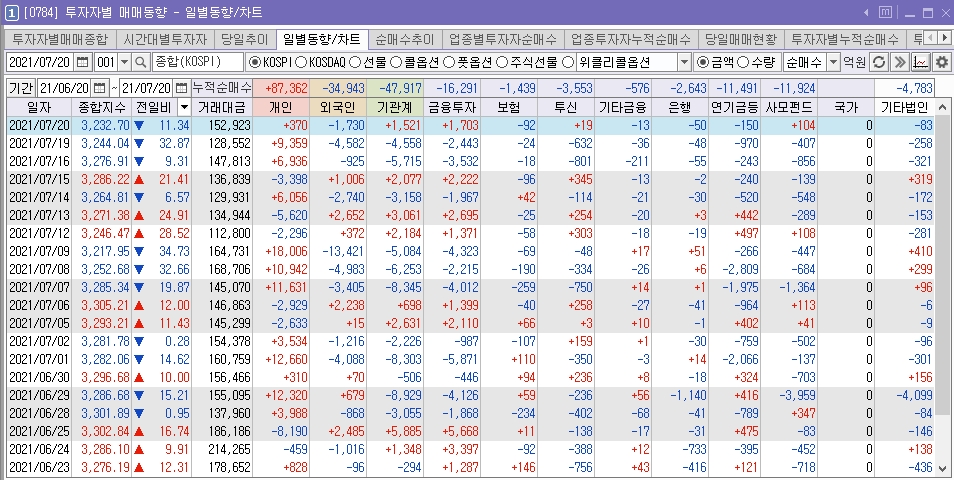
Task: Select the 일별동향/차트 tab
Action: click(321, 40)
